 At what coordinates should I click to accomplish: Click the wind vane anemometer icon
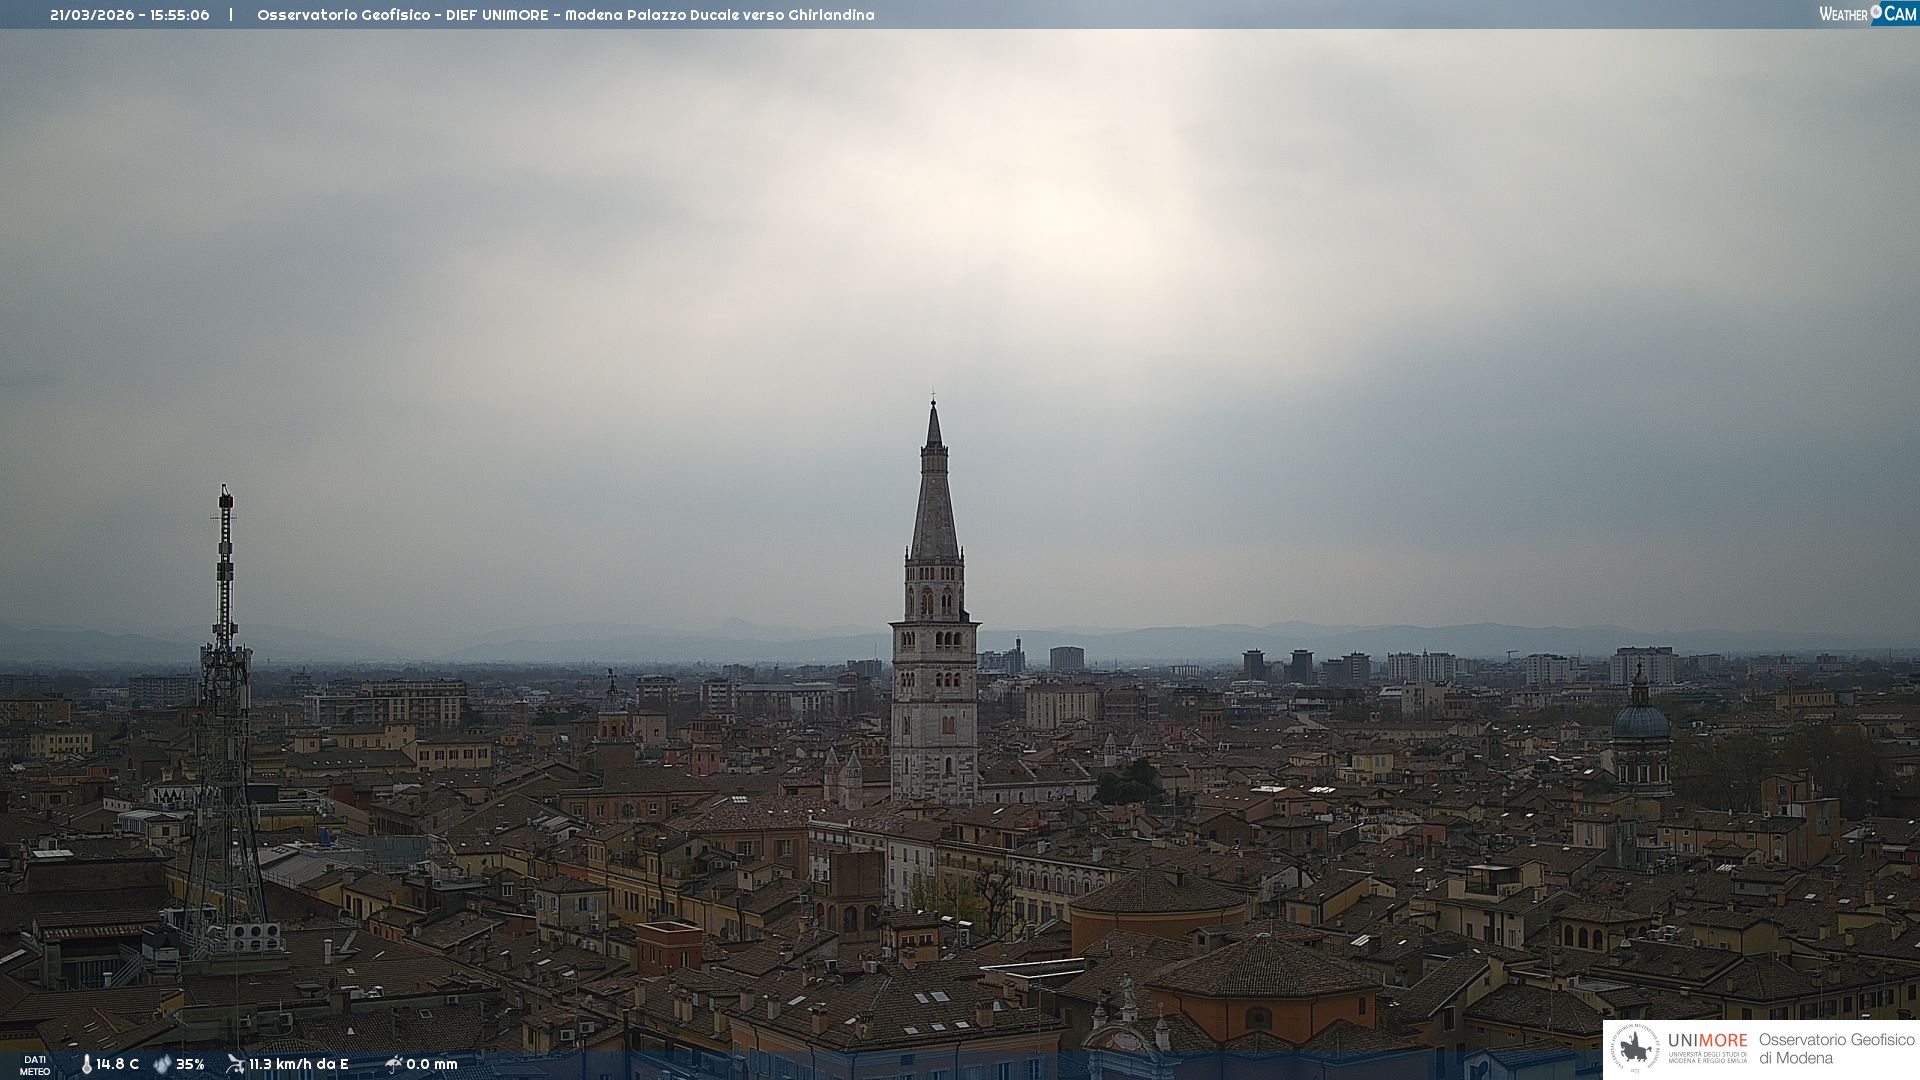pos(235,1064)
